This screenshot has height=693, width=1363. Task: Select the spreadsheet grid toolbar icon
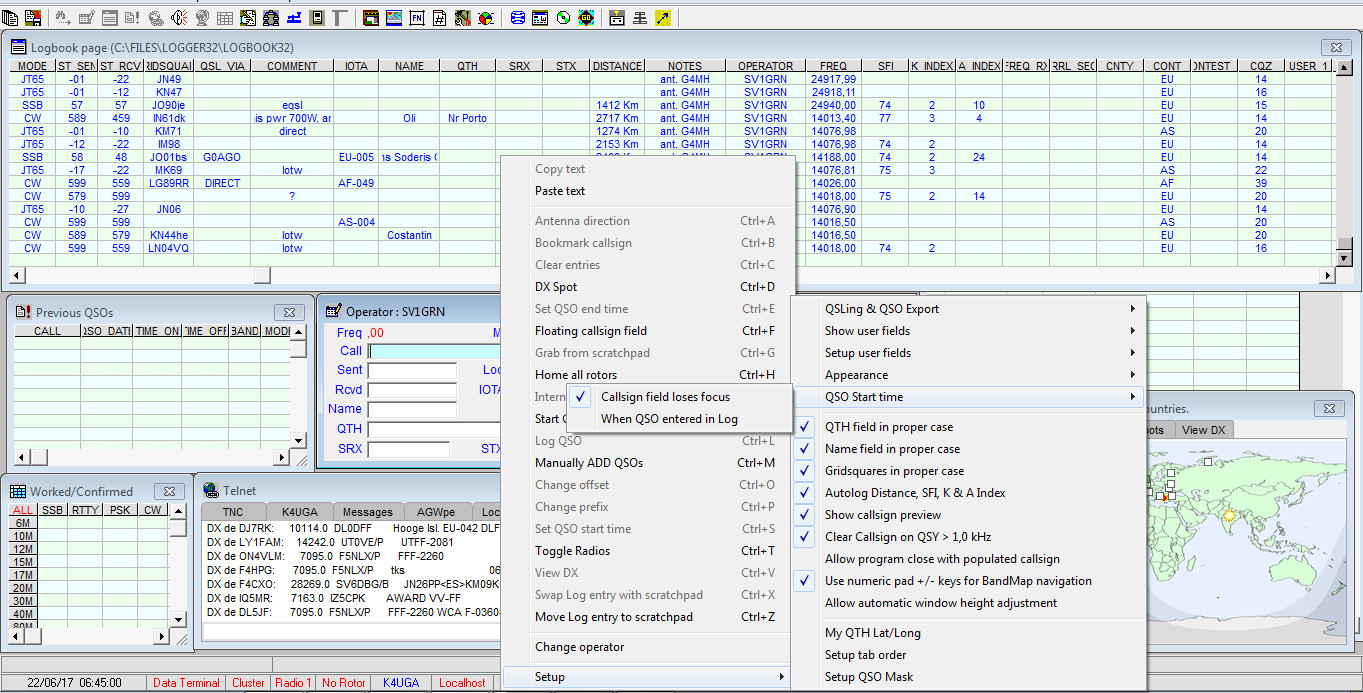225,17
